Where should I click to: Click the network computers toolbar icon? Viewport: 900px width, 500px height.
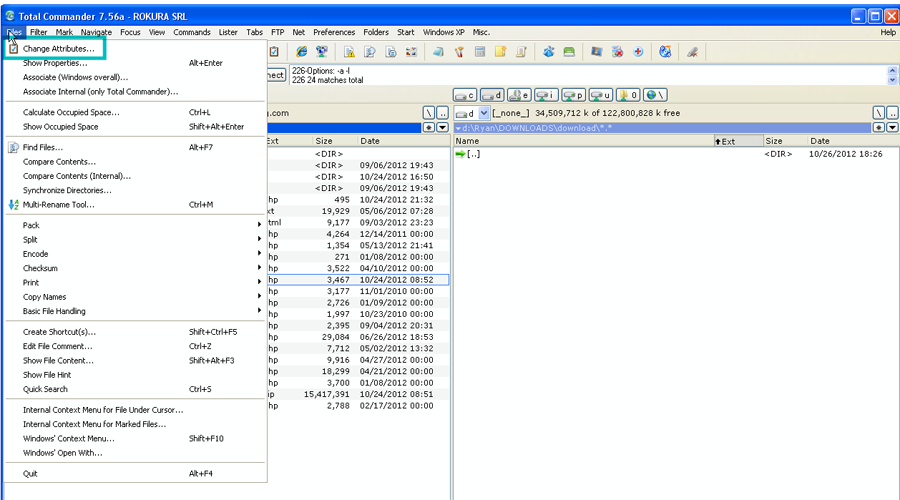[322, 52]
